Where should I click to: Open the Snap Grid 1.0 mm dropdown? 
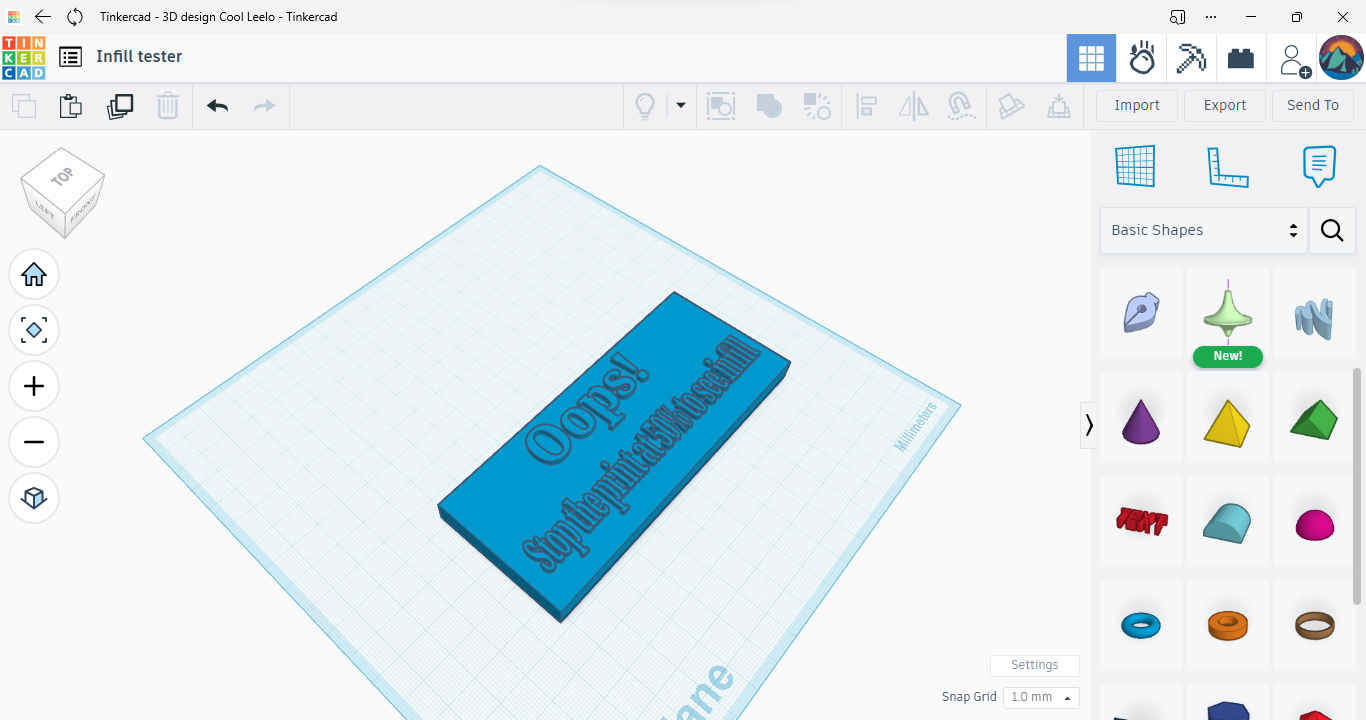(1041, 697)
